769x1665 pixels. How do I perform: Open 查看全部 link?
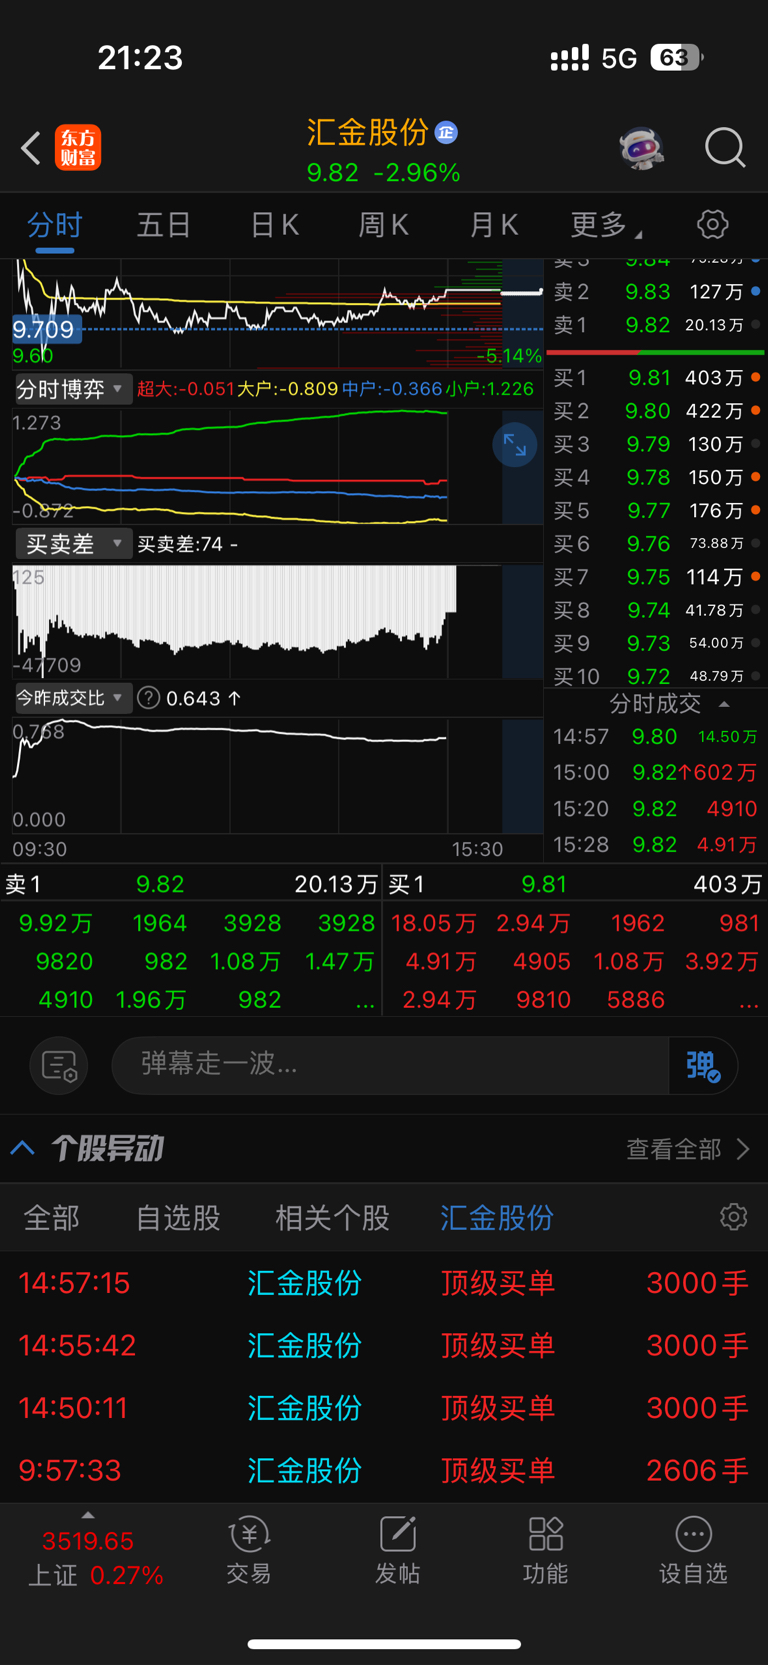(687, 1149)
